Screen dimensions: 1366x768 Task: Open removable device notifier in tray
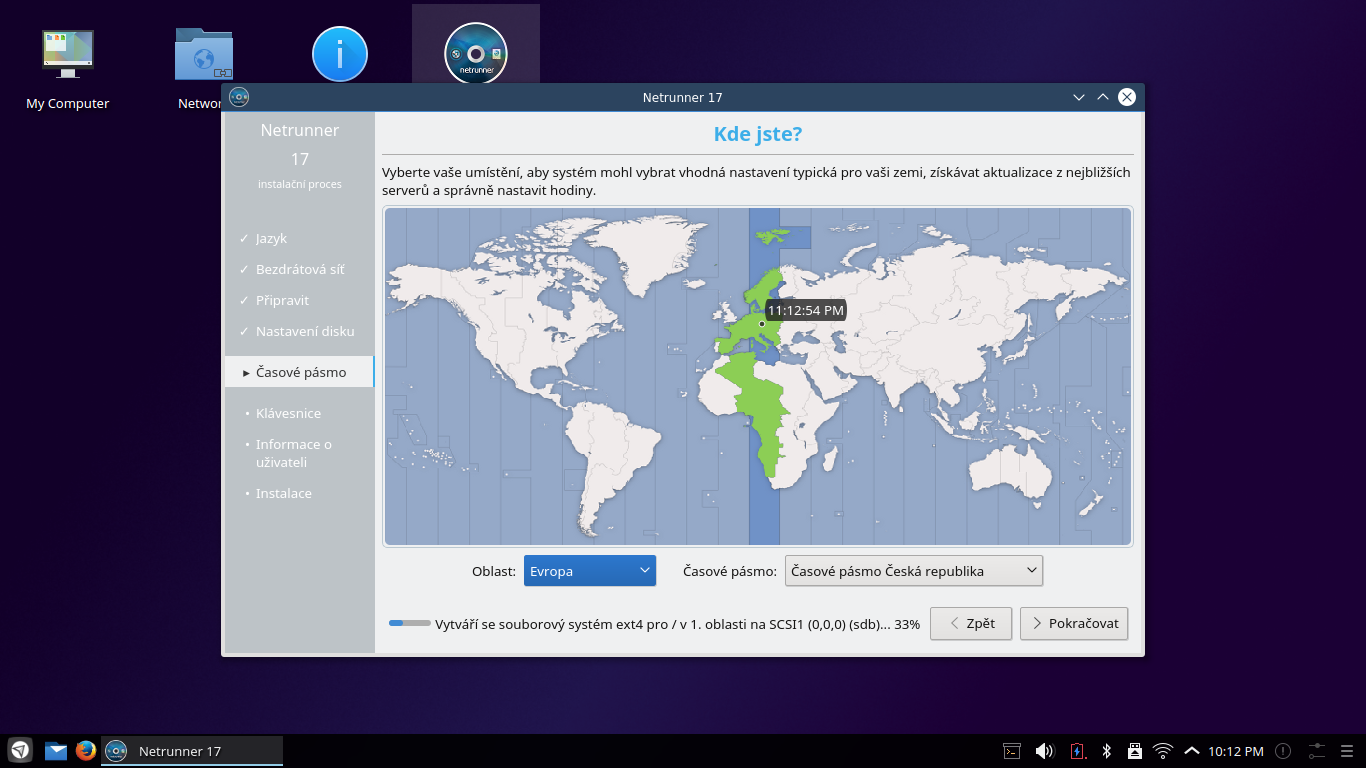pos(1135,751)
